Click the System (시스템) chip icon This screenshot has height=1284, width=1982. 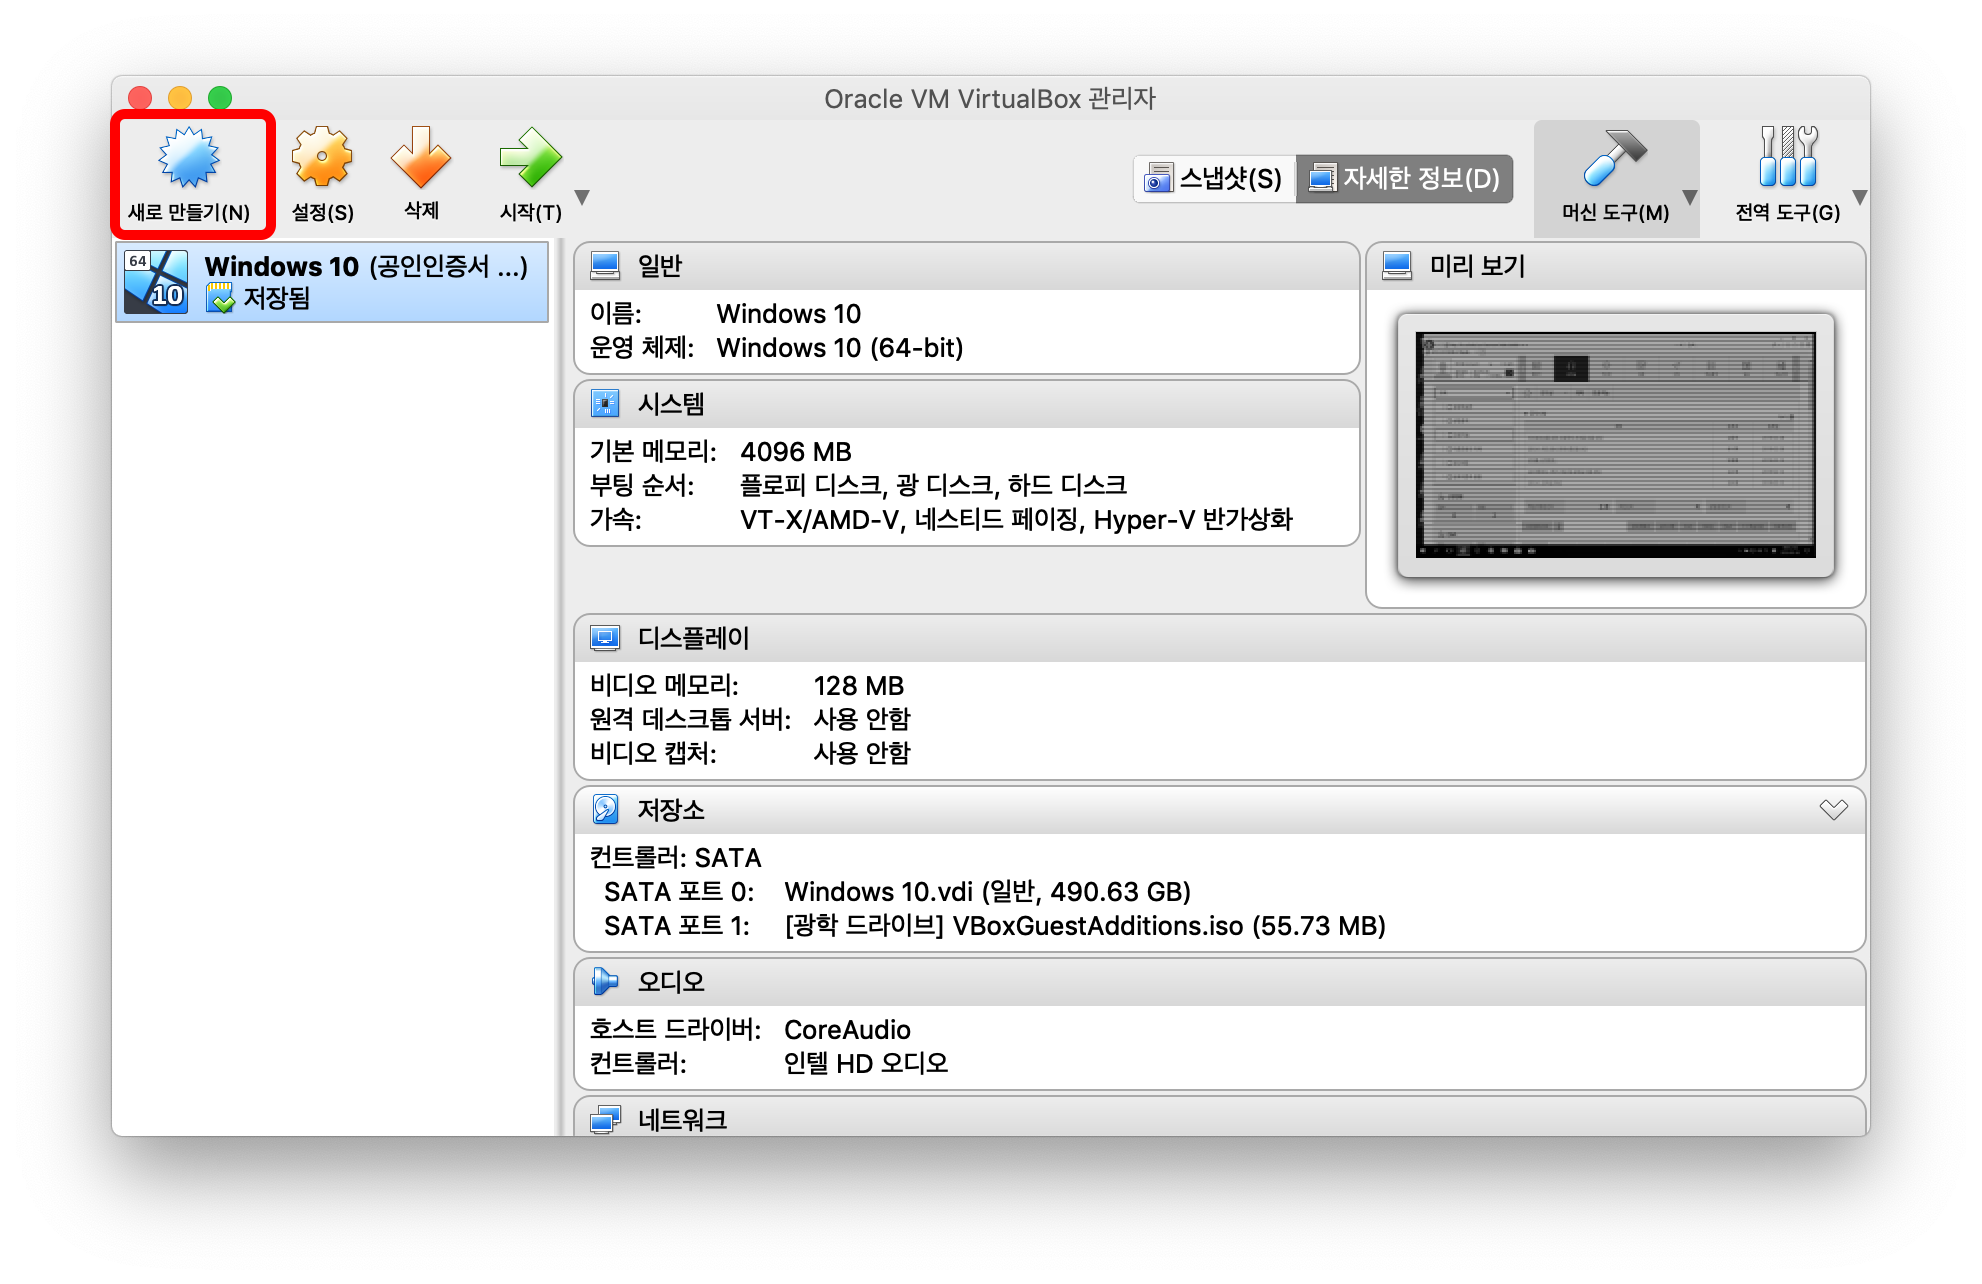[605, 403]
